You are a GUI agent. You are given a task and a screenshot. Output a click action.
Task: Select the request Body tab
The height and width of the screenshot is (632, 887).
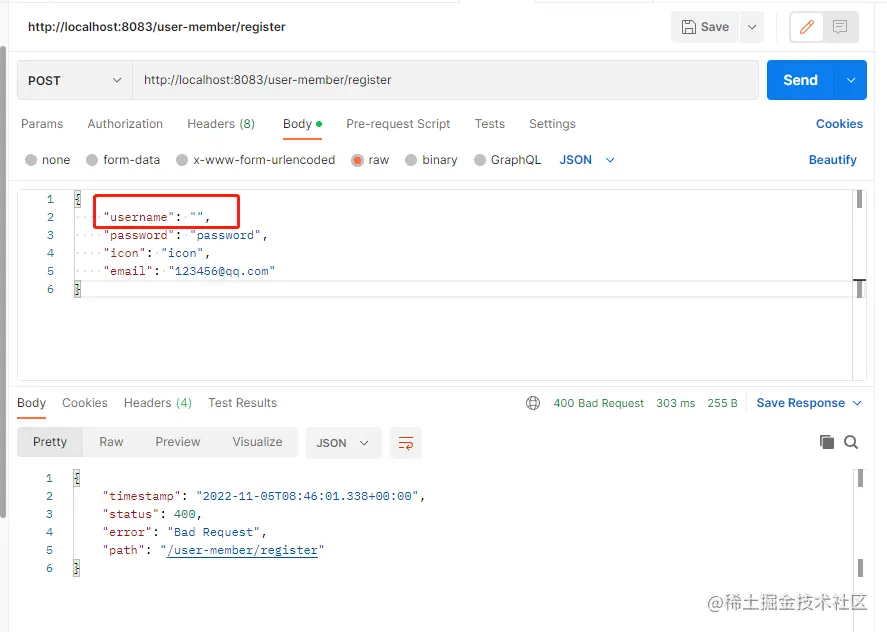302,124
